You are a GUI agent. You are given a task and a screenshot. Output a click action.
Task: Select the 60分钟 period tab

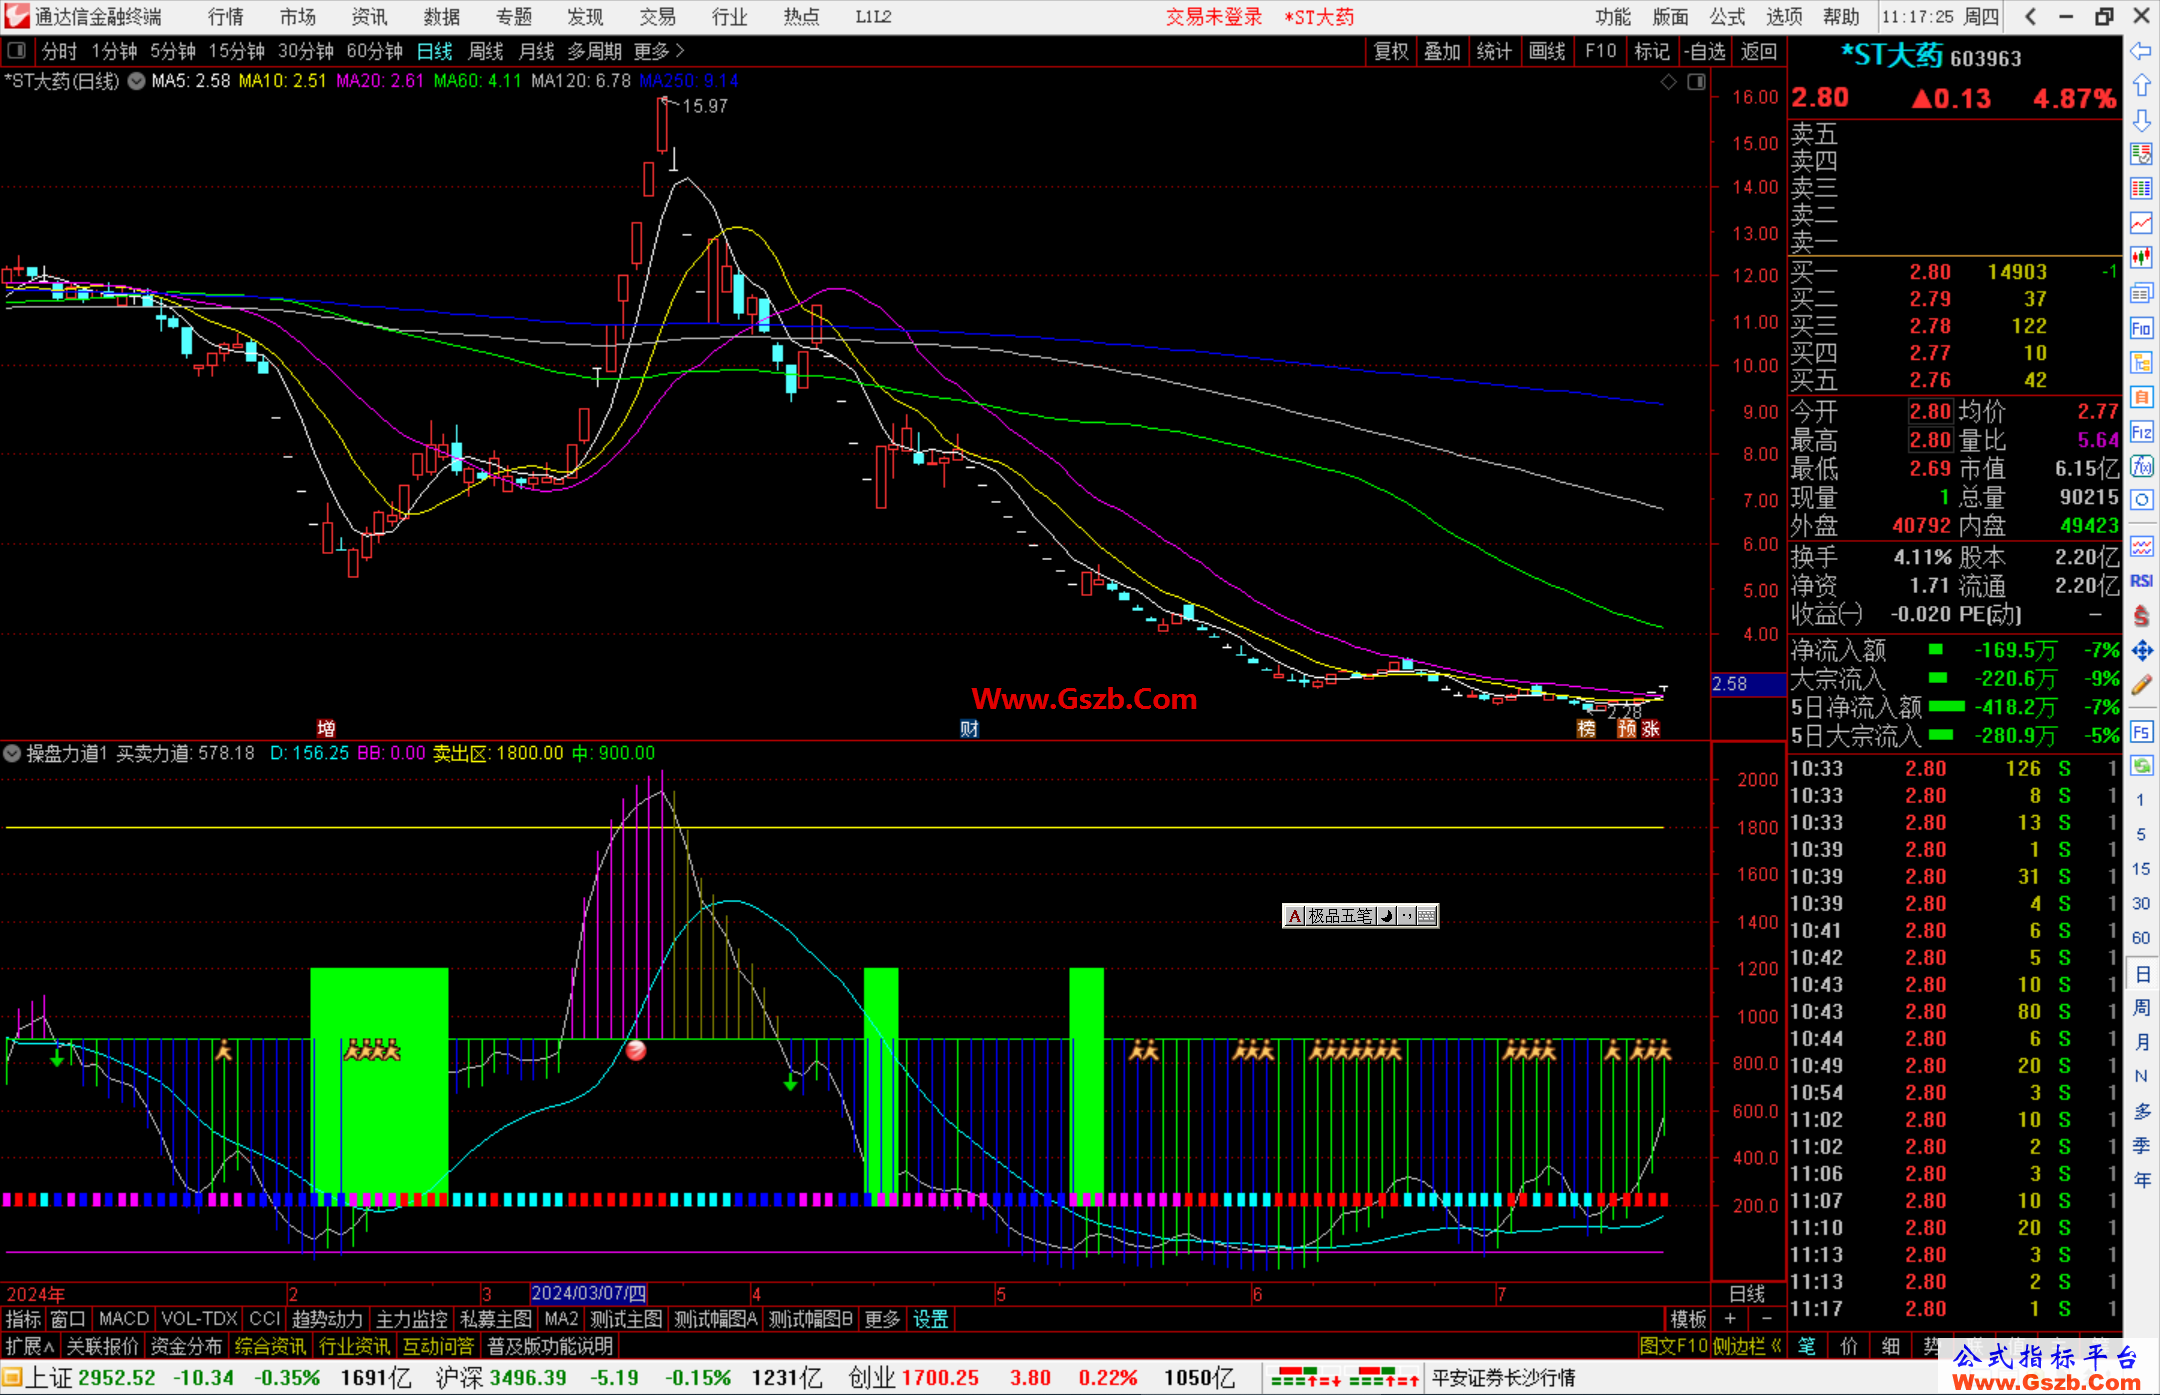(374, 51)
